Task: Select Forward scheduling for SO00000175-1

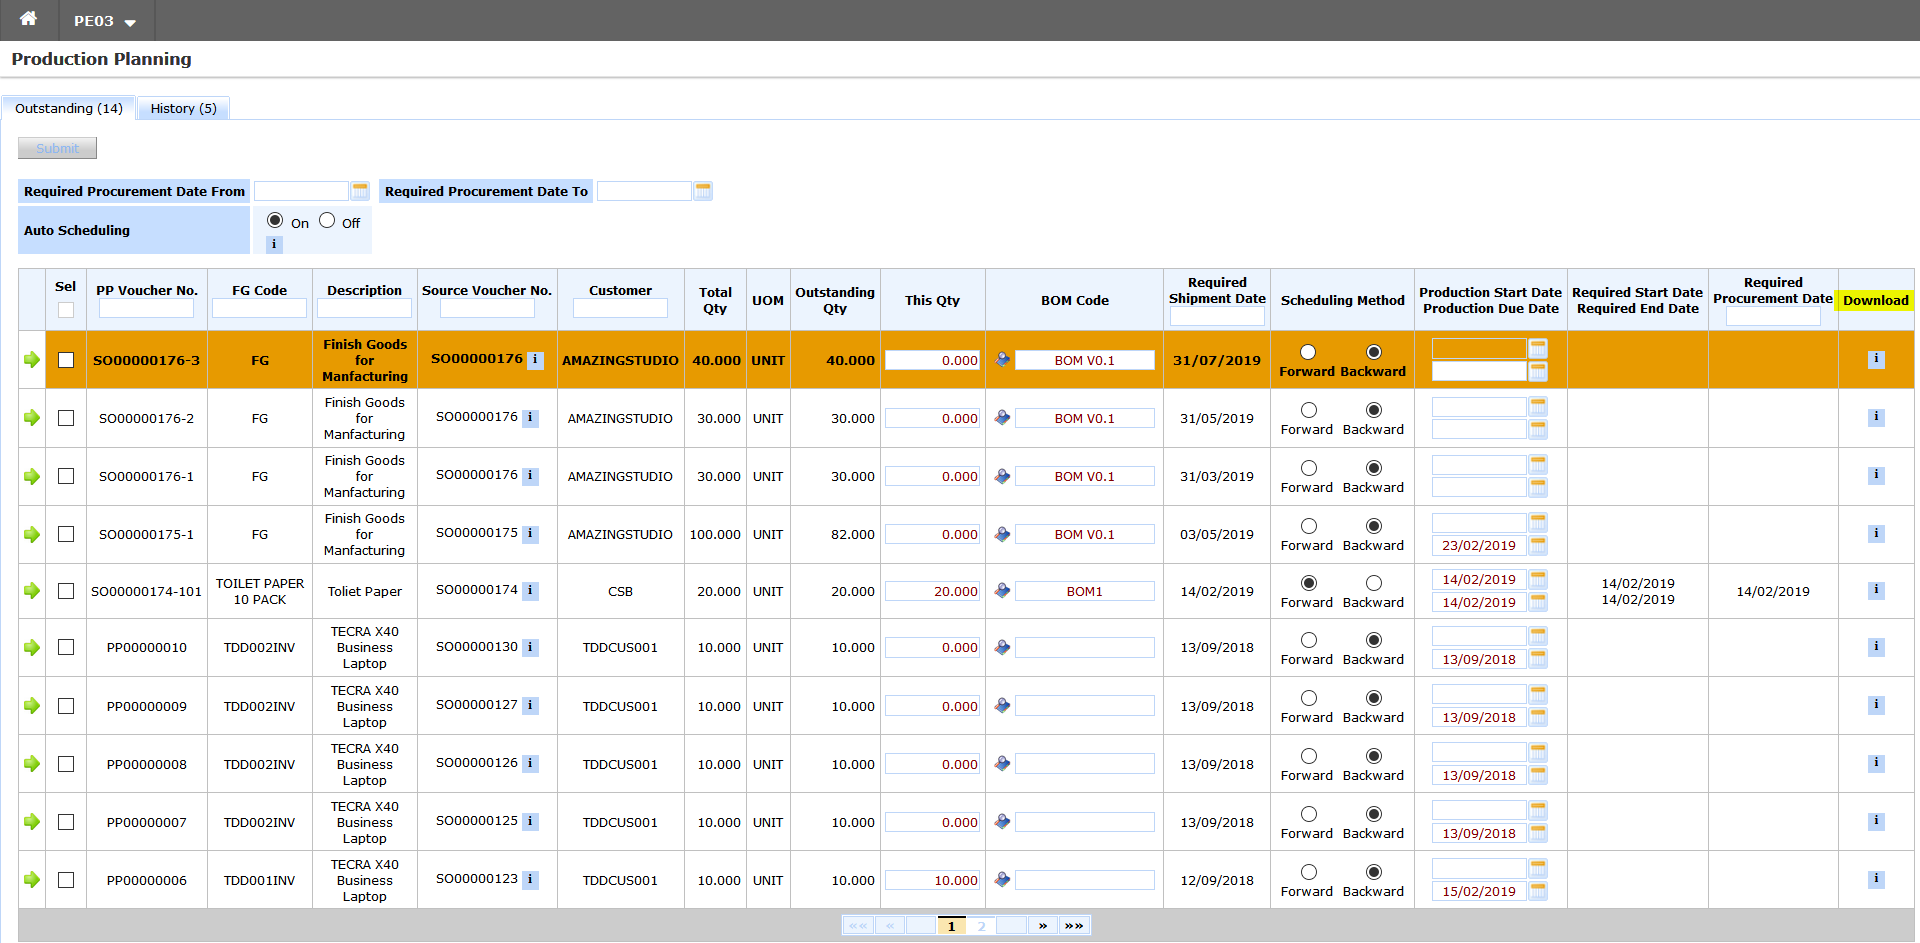Action: click(1308, 526)
